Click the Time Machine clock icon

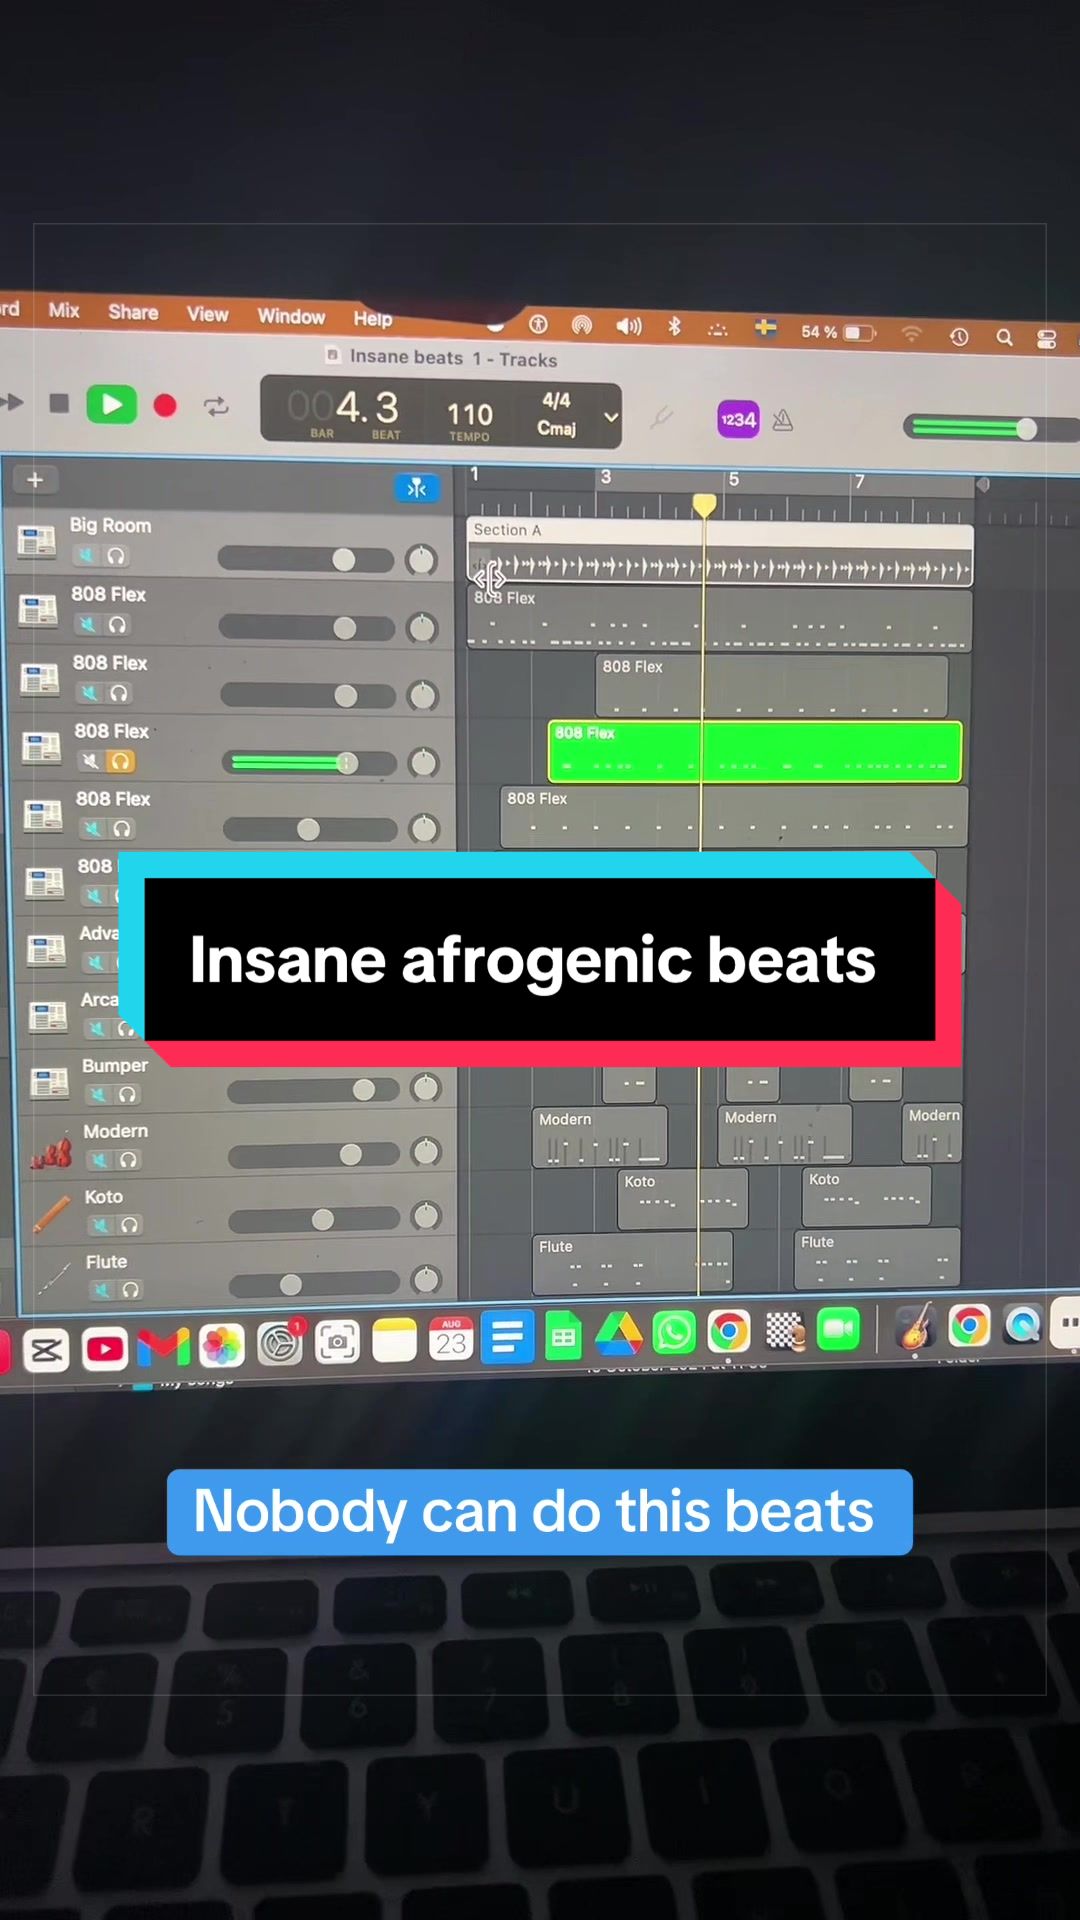click(959, 337)
